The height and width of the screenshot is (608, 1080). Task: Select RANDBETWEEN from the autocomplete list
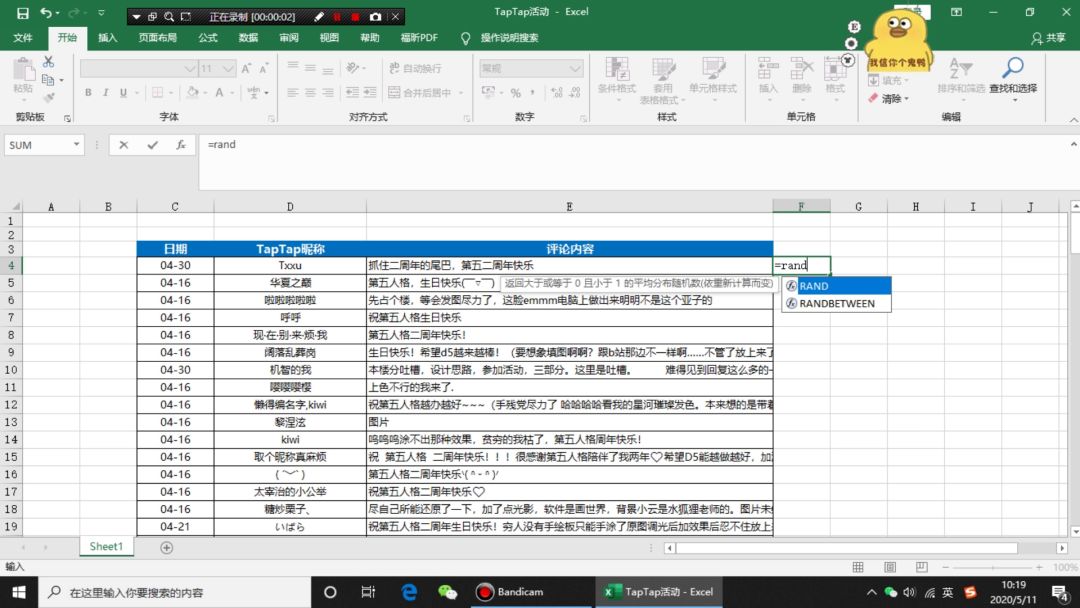coord(836,304)
